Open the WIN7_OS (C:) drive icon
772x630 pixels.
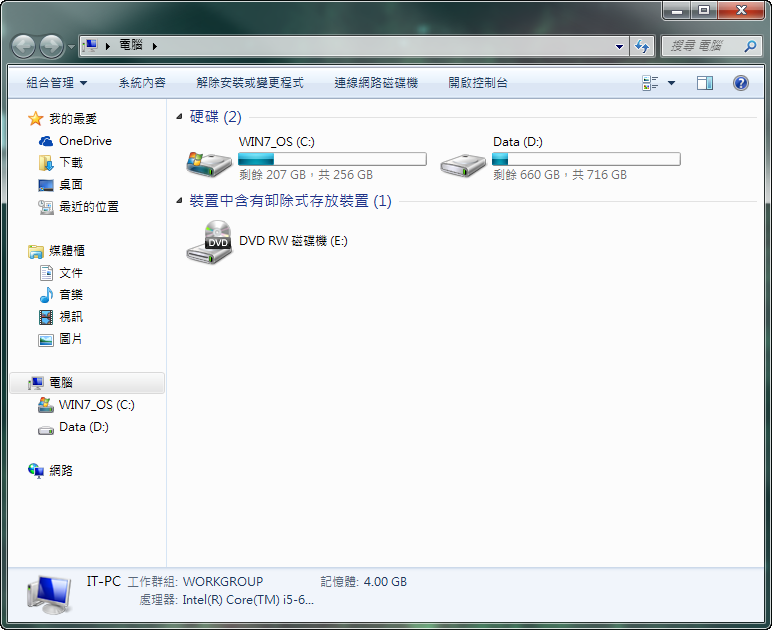pos(209,161)
